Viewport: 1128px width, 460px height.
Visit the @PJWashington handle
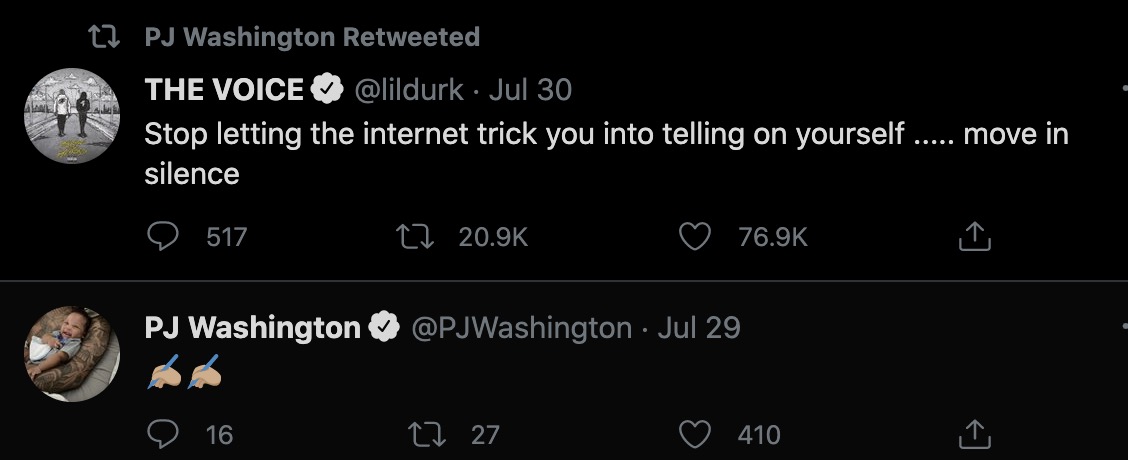(521, 328)
